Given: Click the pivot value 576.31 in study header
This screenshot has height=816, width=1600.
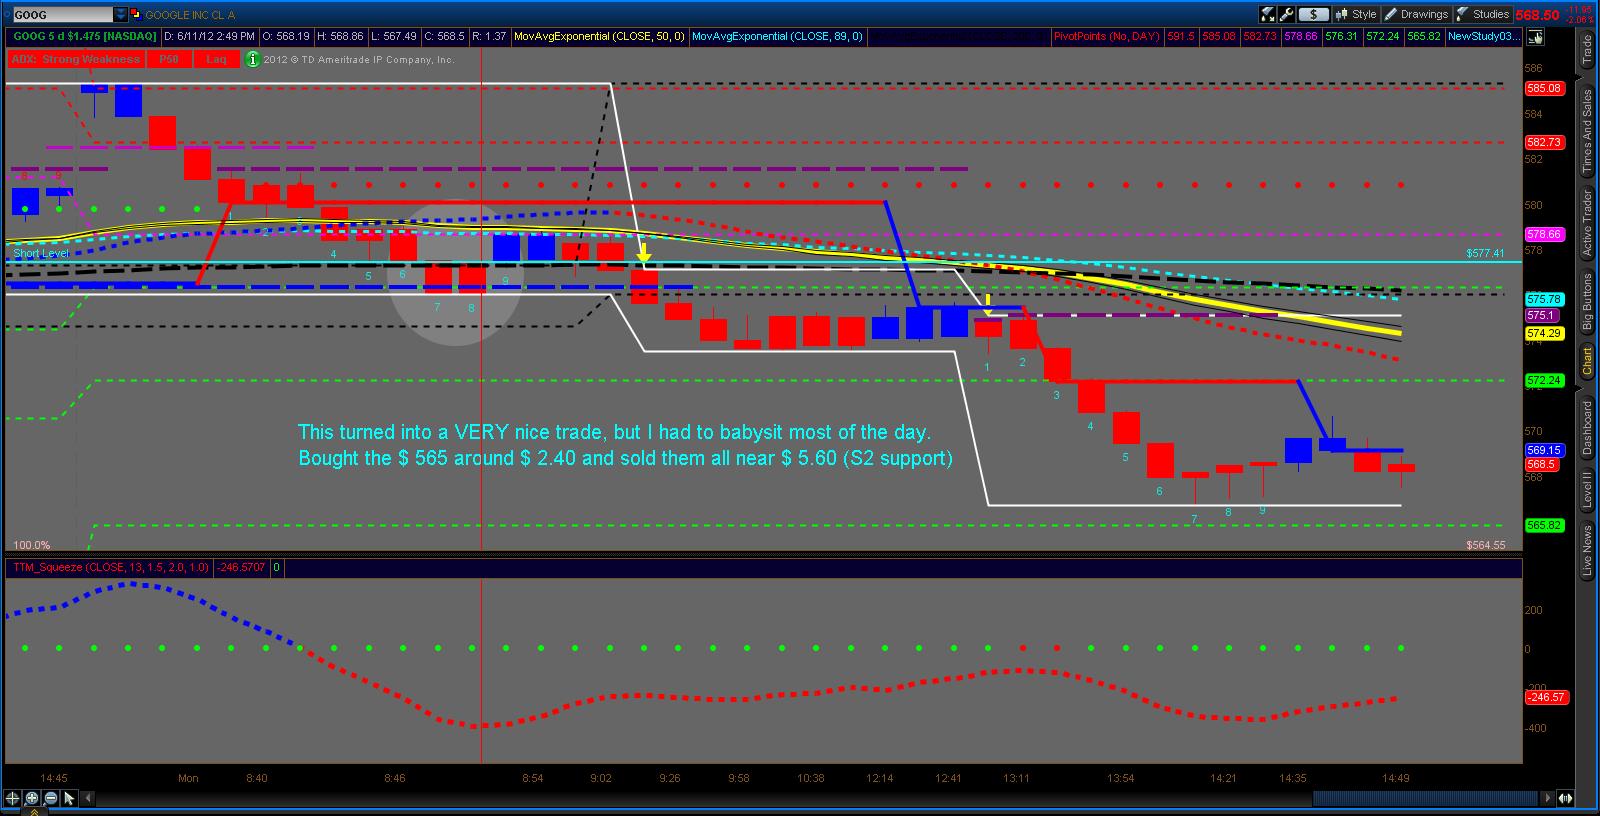Looking at the screenshot, I should [1342, 37].
